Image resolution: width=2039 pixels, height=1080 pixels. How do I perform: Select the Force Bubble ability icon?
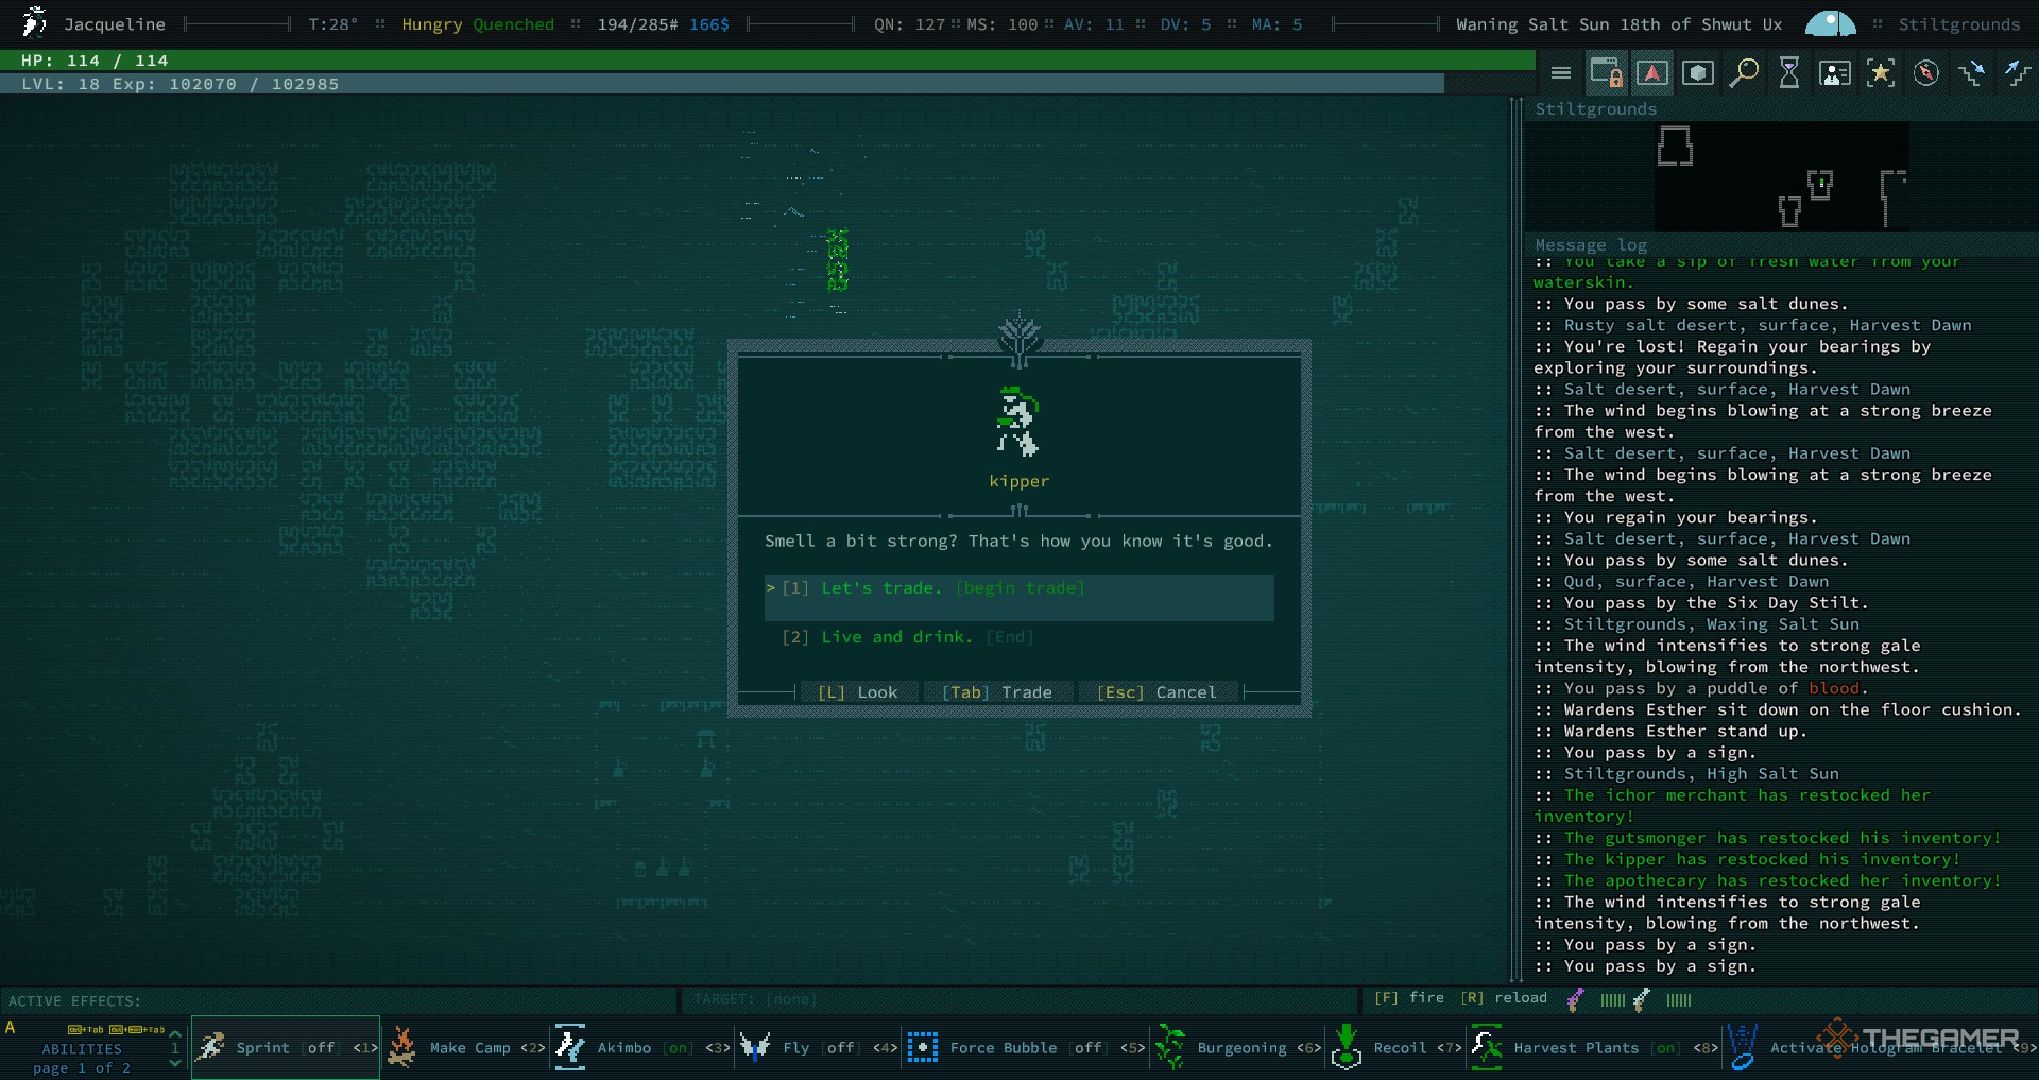point(922,1048)
